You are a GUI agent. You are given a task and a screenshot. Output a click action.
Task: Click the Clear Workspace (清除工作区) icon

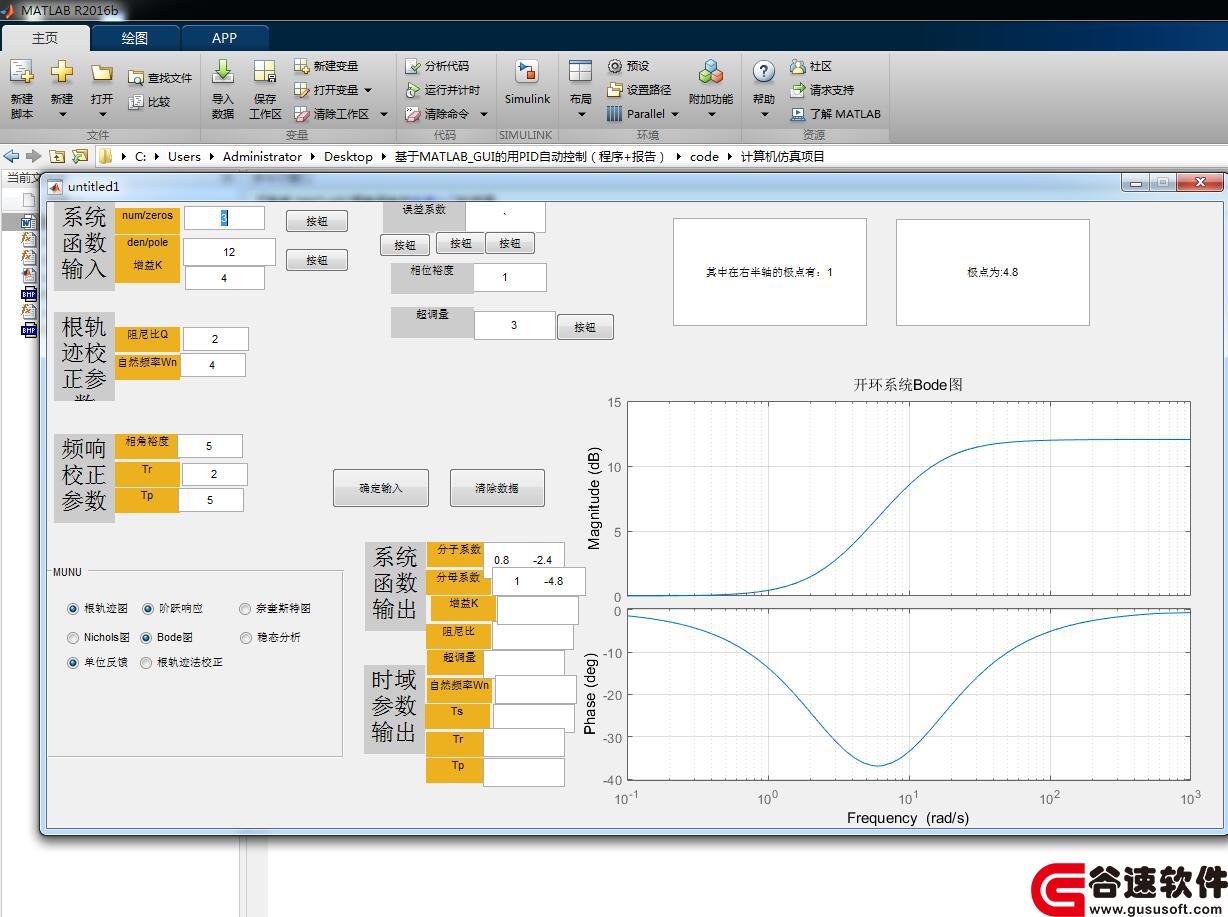(x=302, y=114)
